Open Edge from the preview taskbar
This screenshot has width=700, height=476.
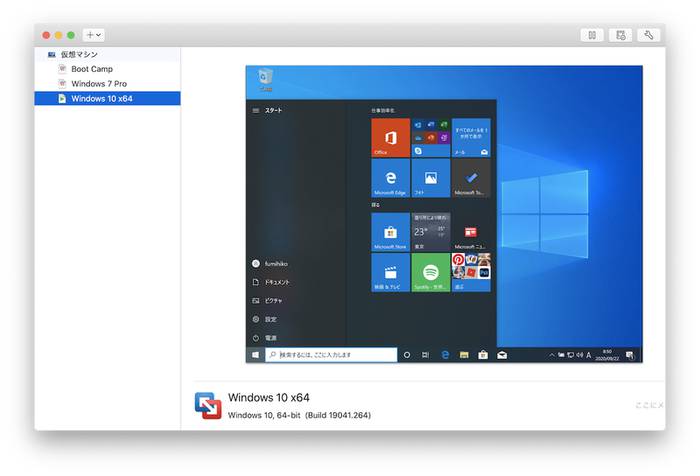[445, 355]
